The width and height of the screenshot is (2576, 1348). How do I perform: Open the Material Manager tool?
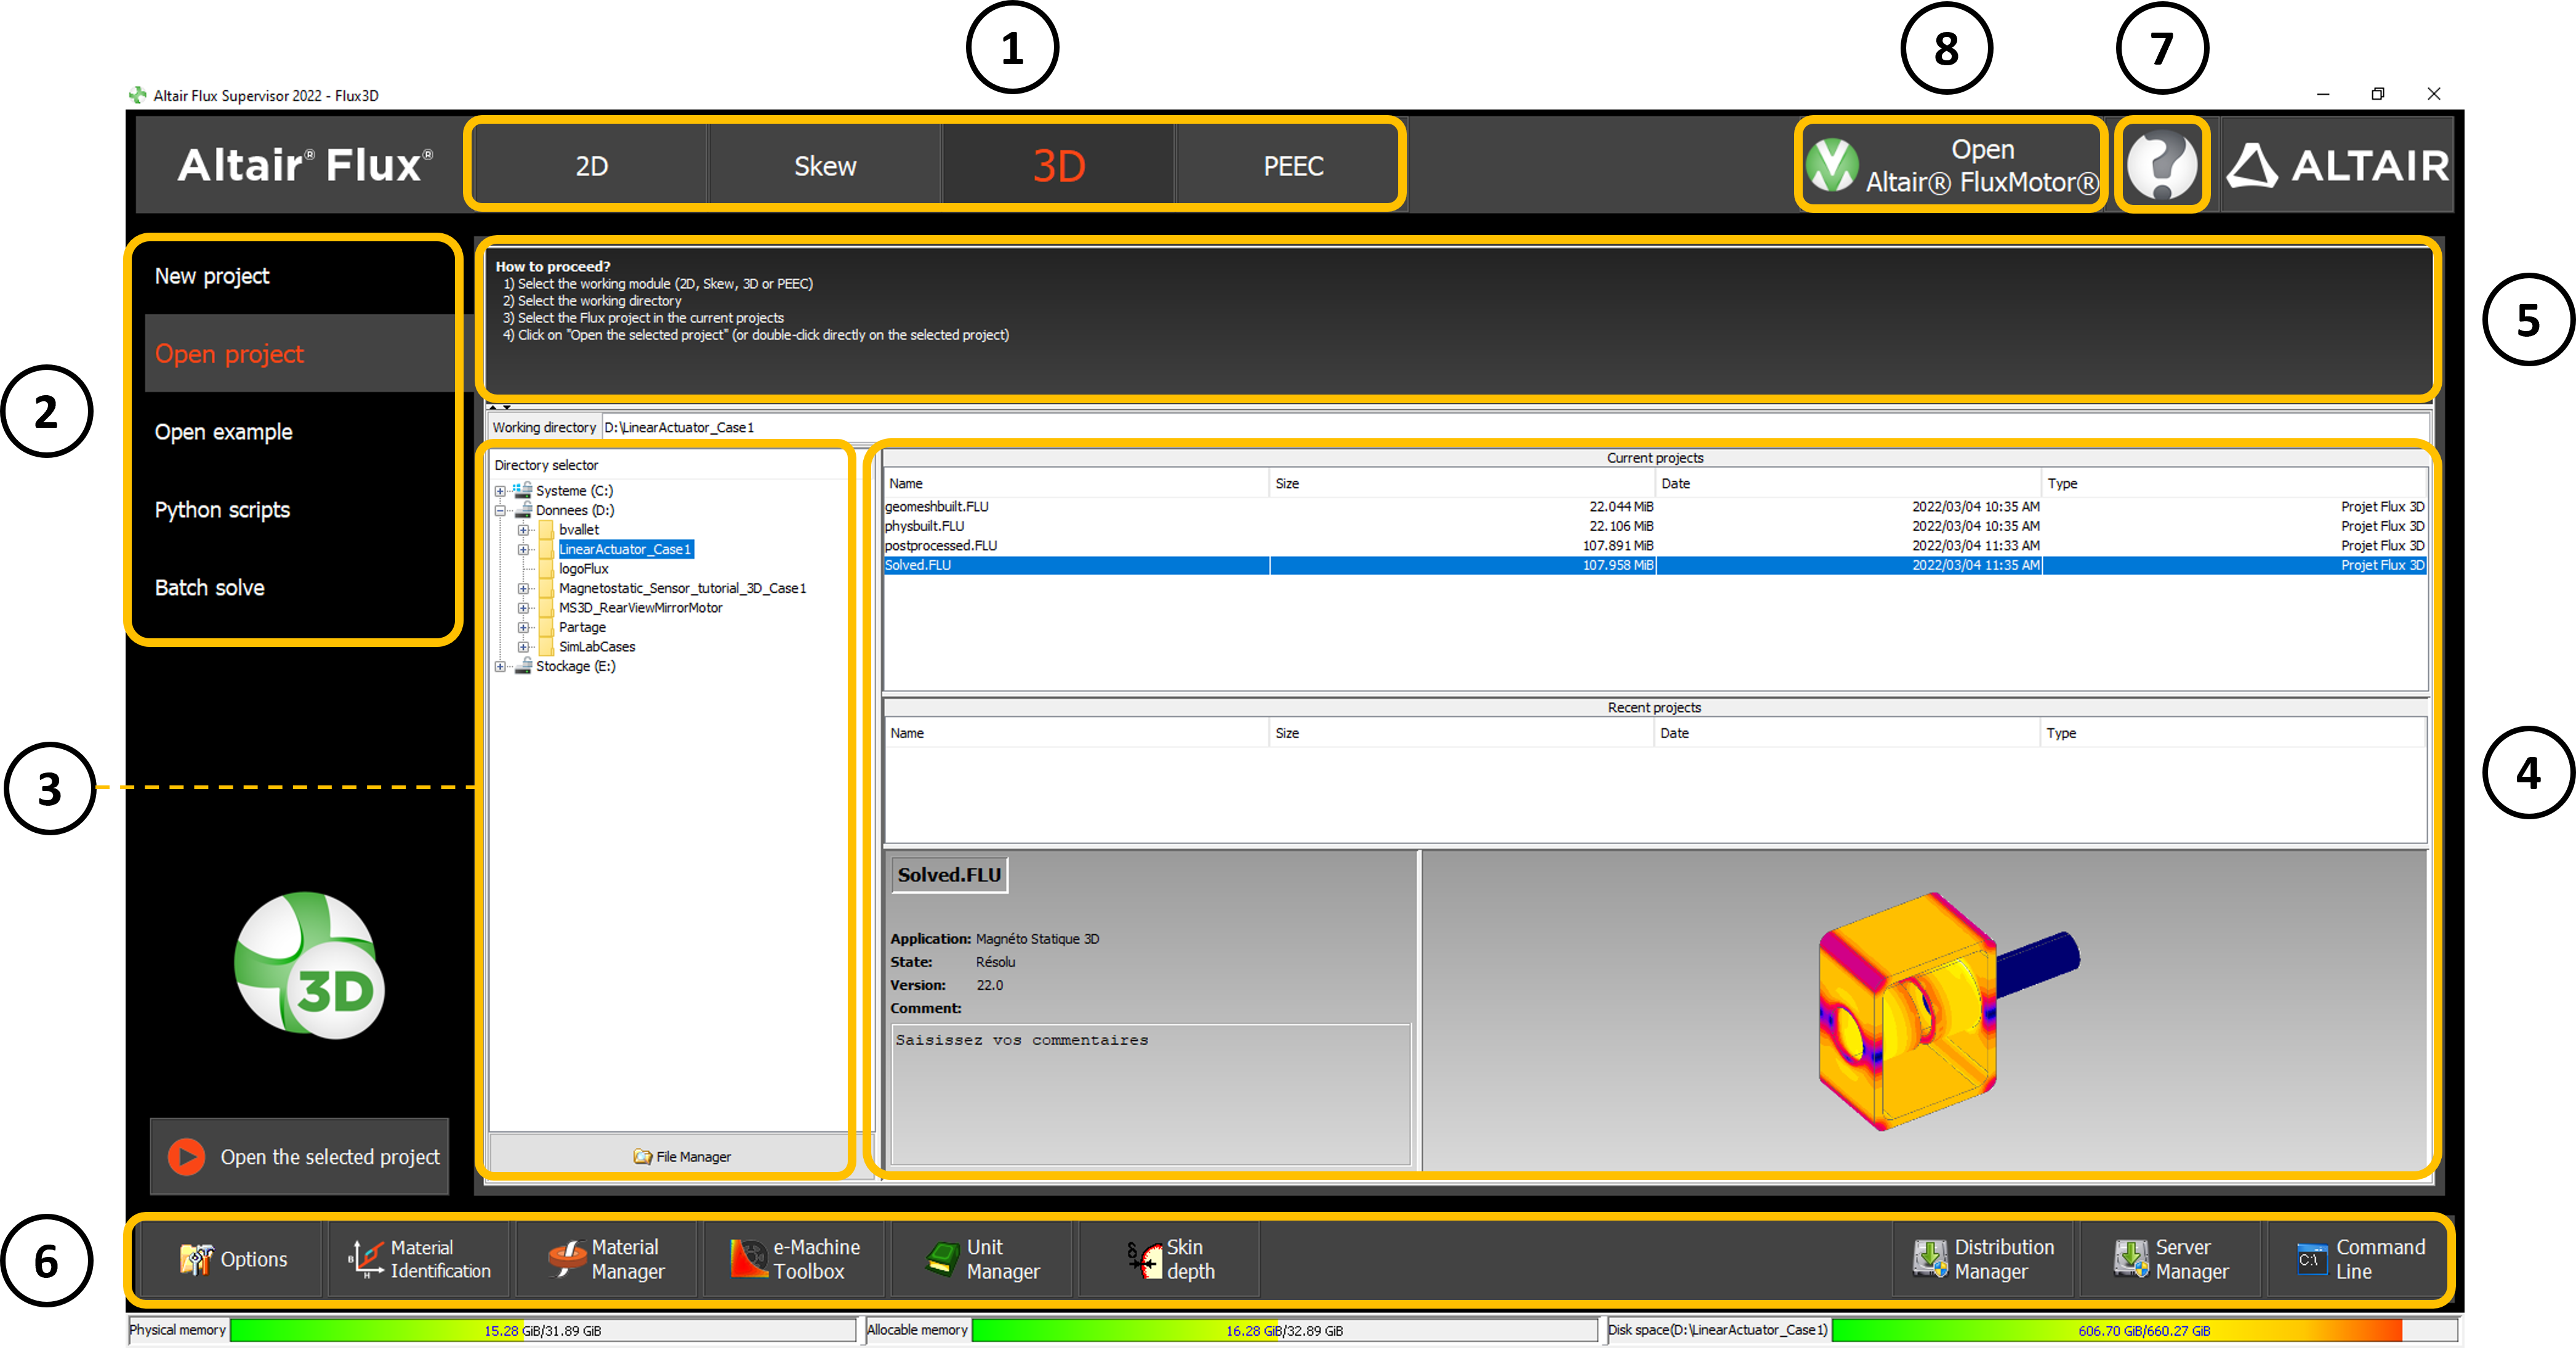pos(607,1259)
